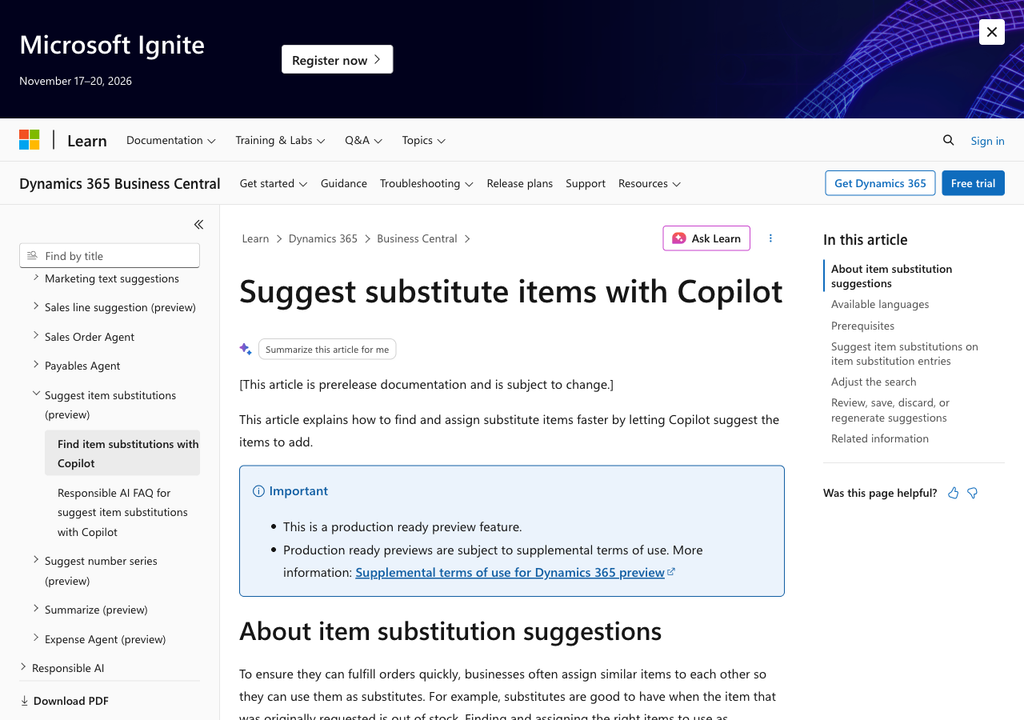Viewport: 1024px width, 720px height.
Task: Collapse Suggest item substitutions (preview) node
Action: click(36, 393)
